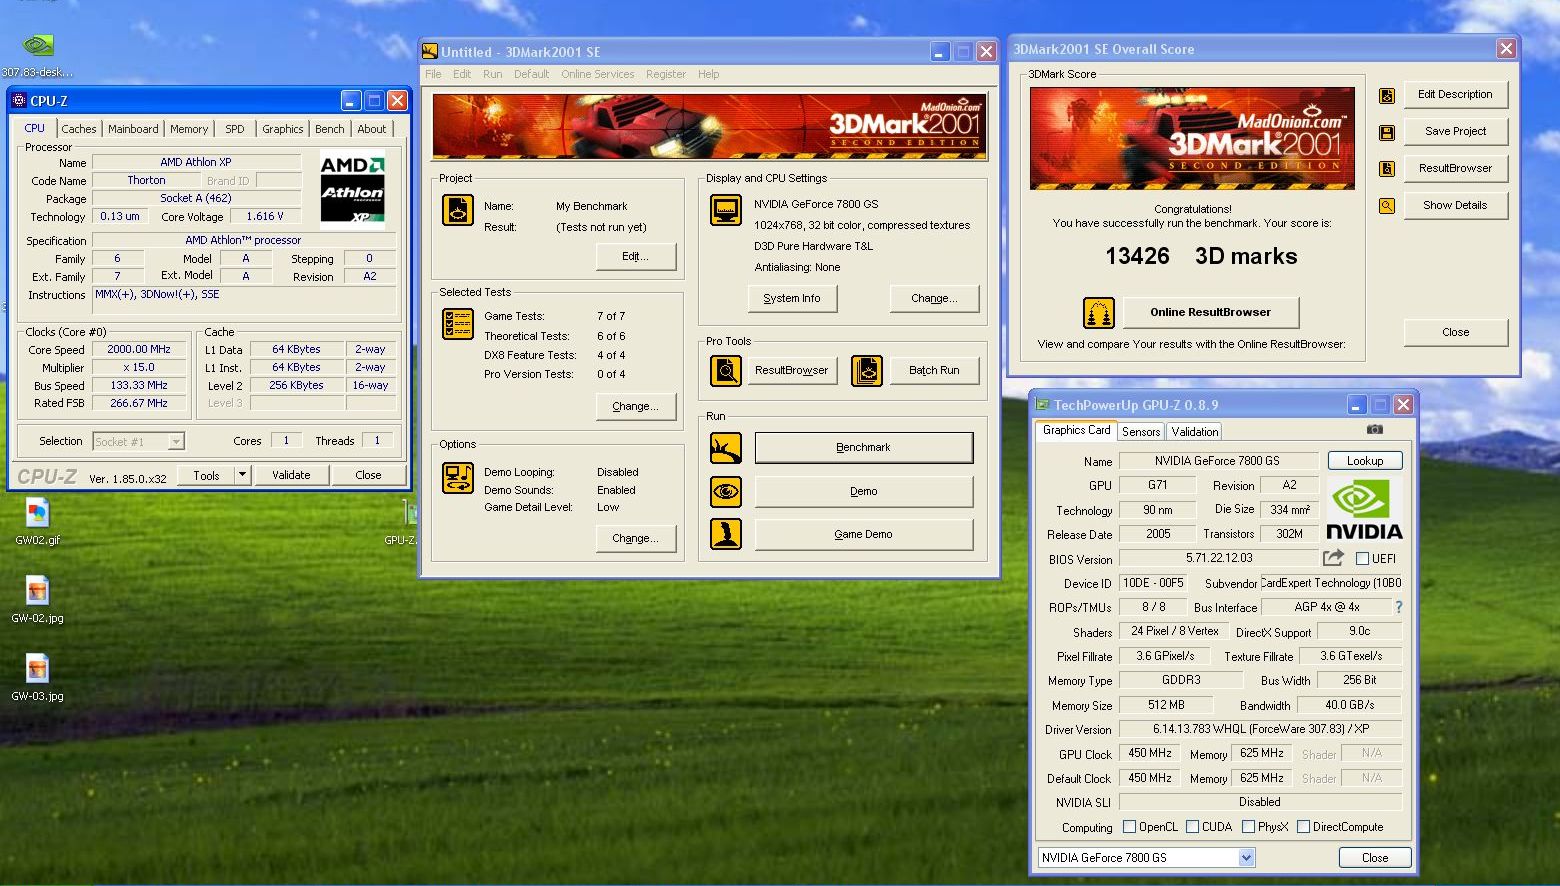Click the ResultBrowser icon in score window
Screen dimensions: 1560x886
[x=1387, y=169]
